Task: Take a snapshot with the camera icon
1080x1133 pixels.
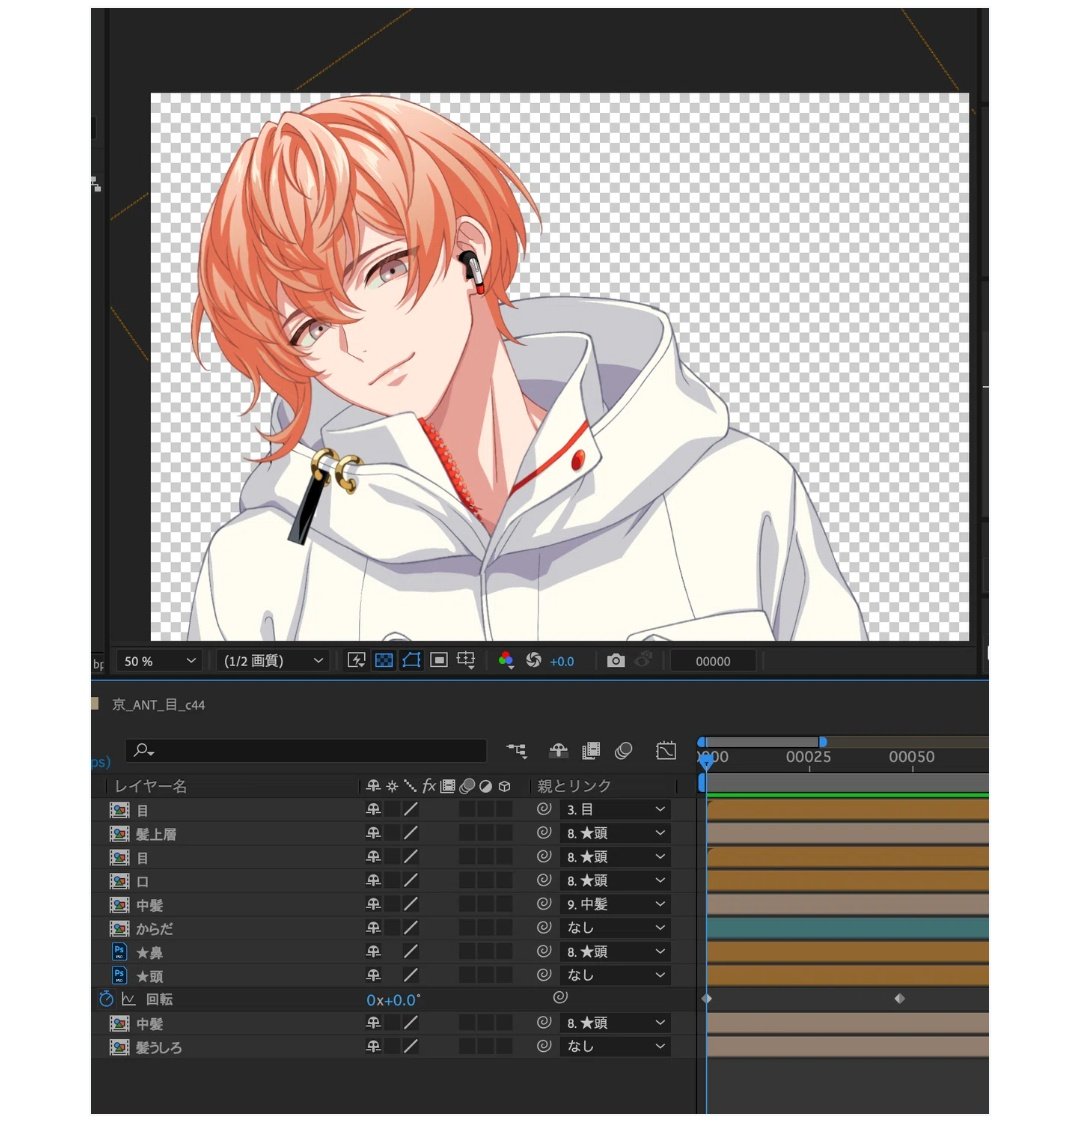Action: click(x=615, y=660)
